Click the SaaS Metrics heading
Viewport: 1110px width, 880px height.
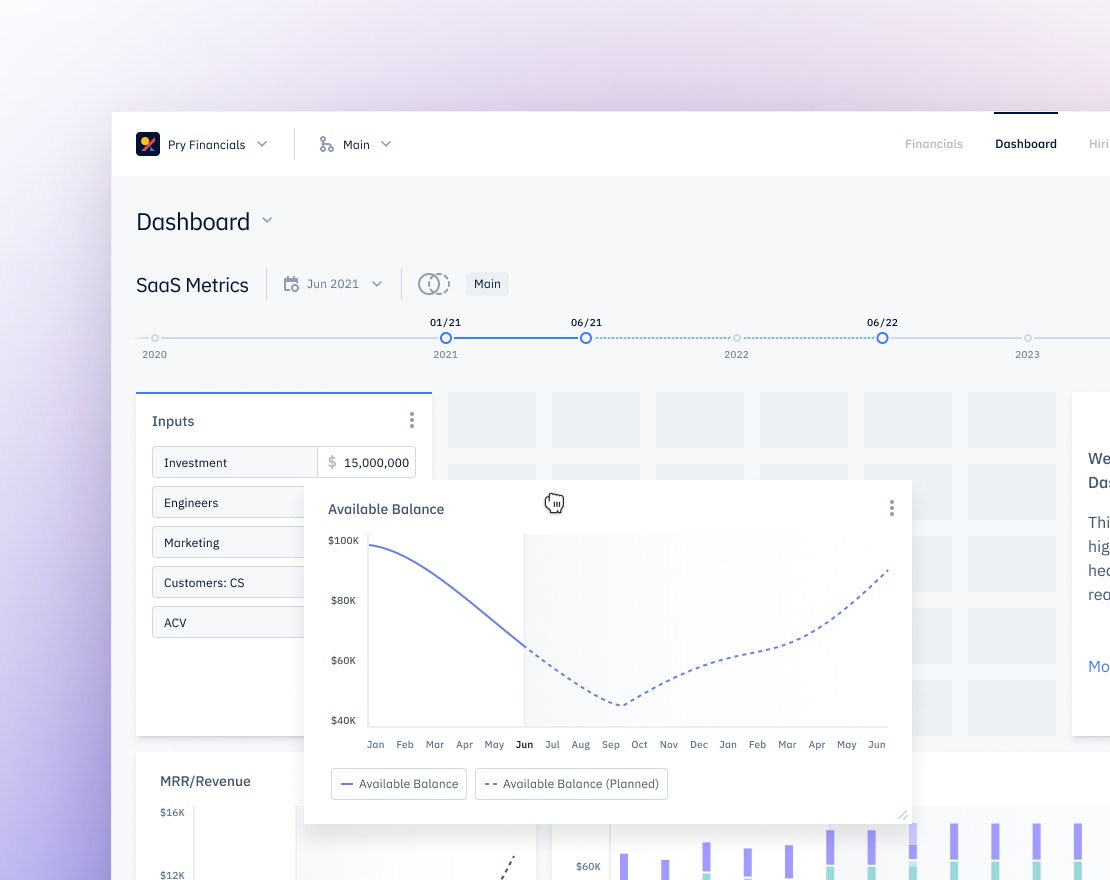click(193, 285)
